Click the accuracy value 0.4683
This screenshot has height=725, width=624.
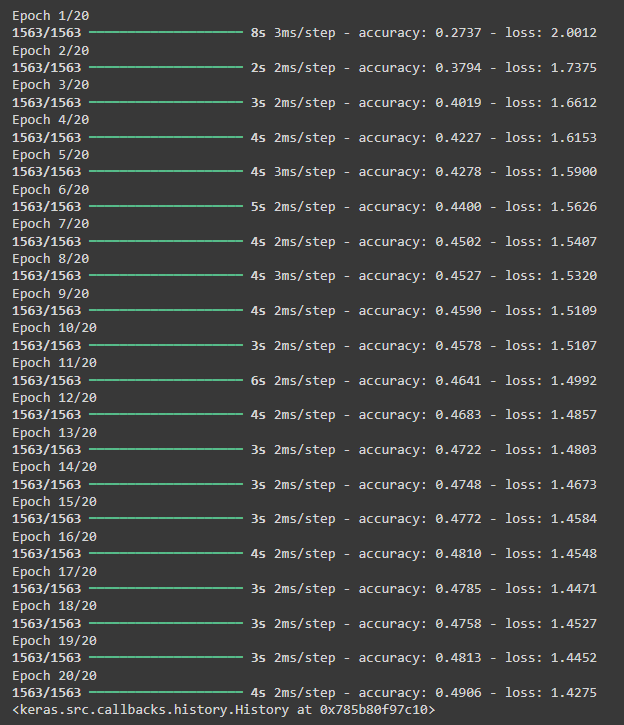pyautogui.click(x=458, y=415)
